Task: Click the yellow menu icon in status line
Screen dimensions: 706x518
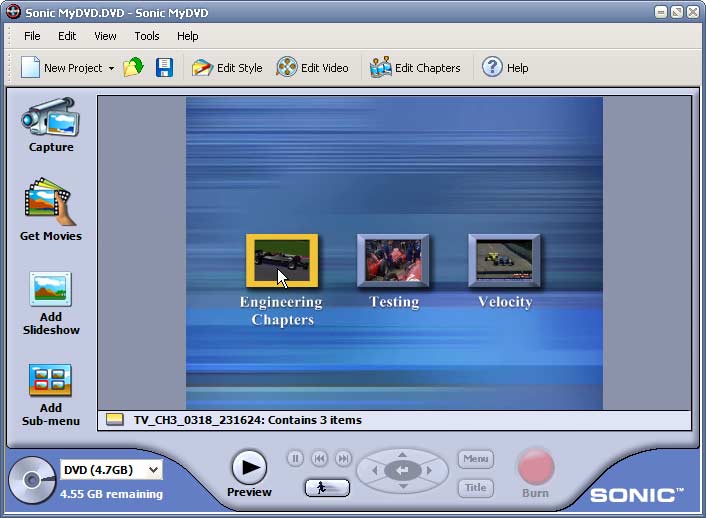Action: [115, 420]
